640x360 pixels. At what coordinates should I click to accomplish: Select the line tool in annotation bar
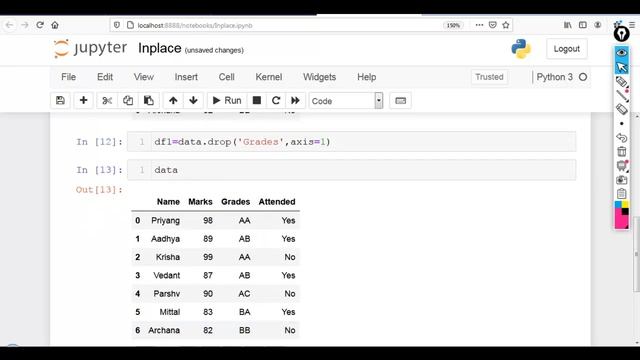pos(622,96)
